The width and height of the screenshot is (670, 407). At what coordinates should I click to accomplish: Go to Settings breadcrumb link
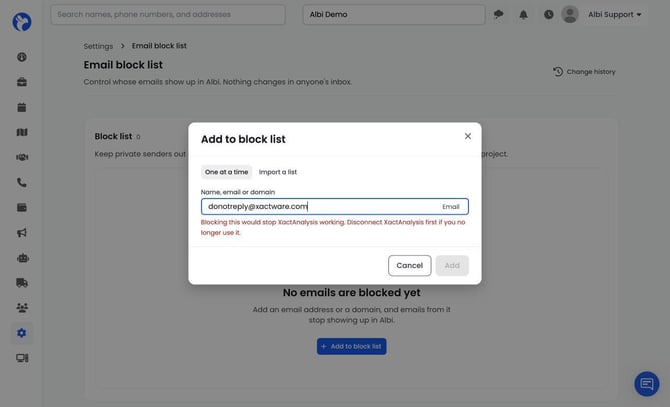[98, 46]
